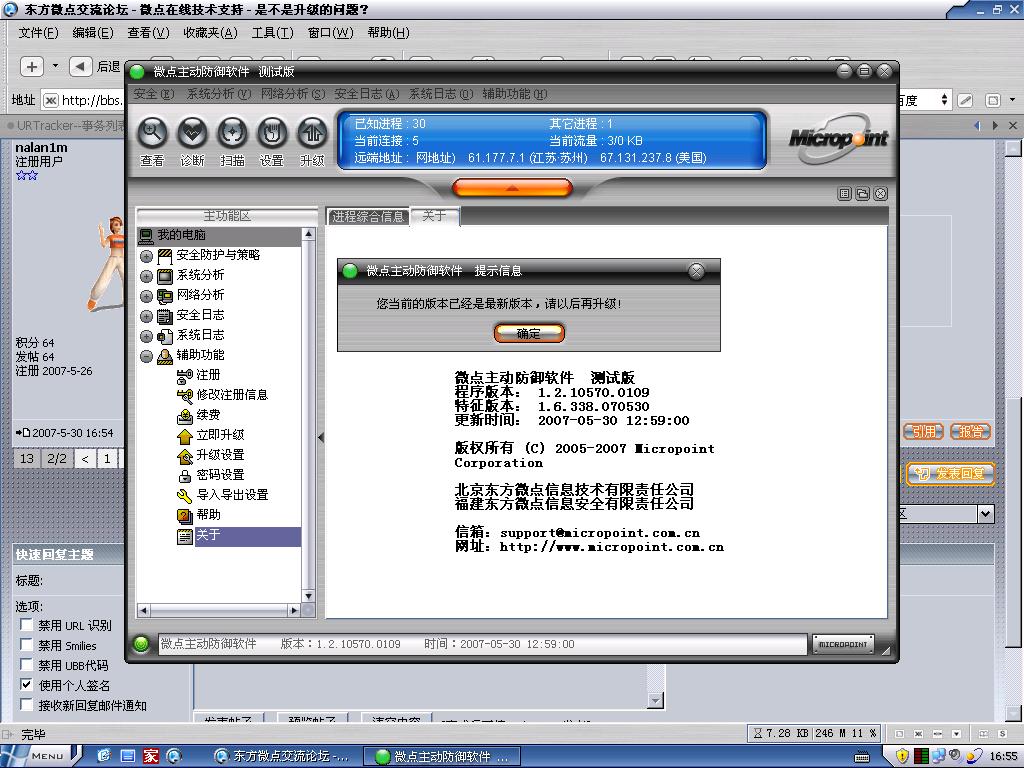The image size is (1024, 768).
Task: Close the 提示信息 dialog with X
Action: point(697,271)
